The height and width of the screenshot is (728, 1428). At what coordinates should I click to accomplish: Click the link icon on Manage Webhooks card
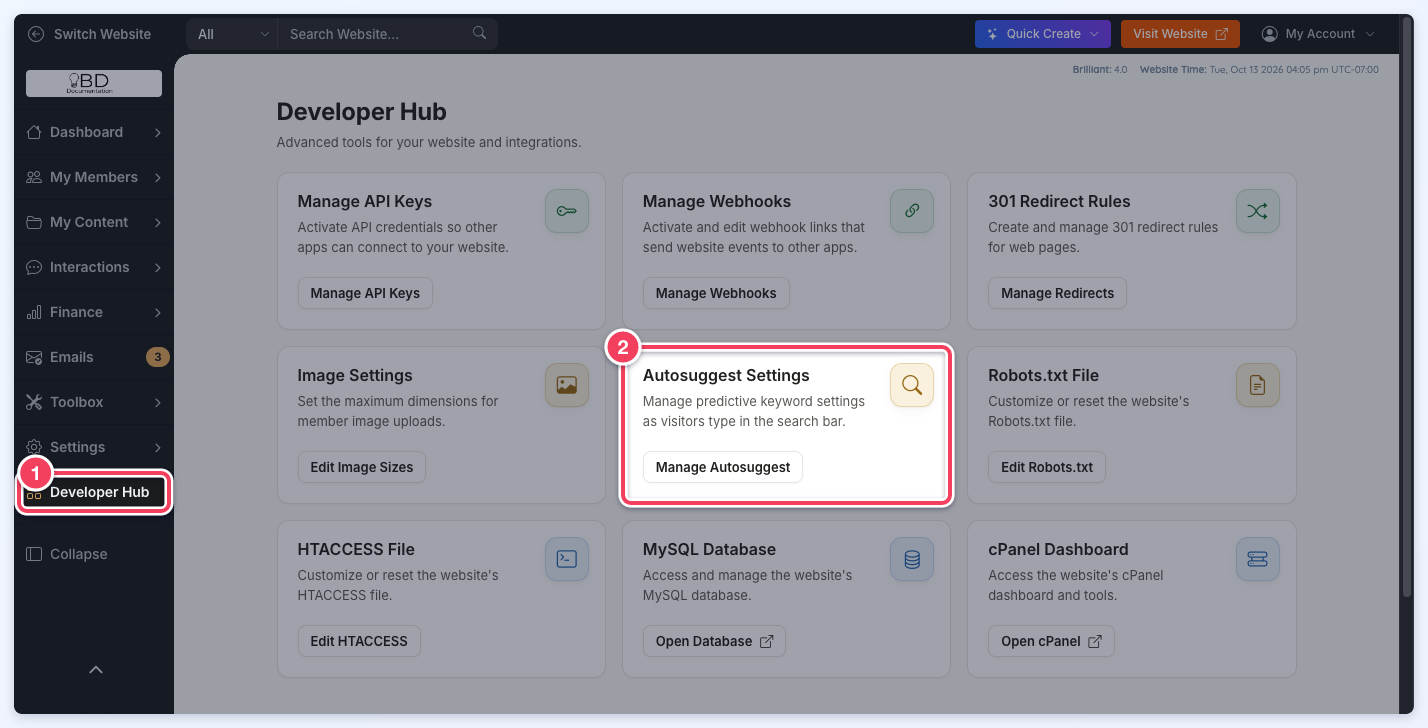tap(912, 211)
